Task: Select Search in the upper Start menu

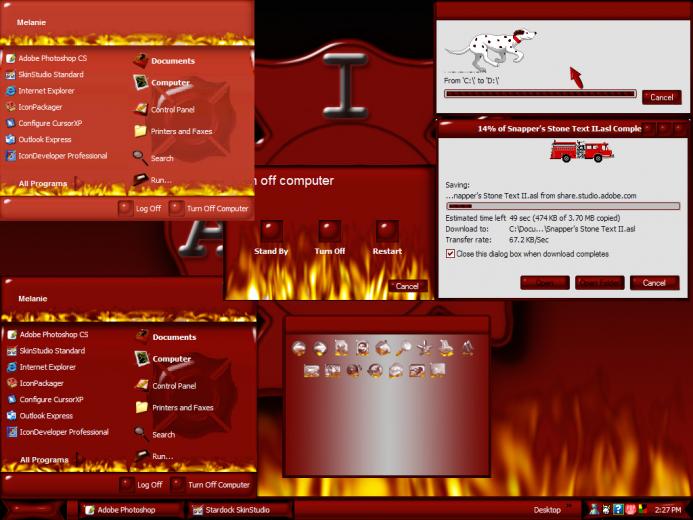Action: 153,158
